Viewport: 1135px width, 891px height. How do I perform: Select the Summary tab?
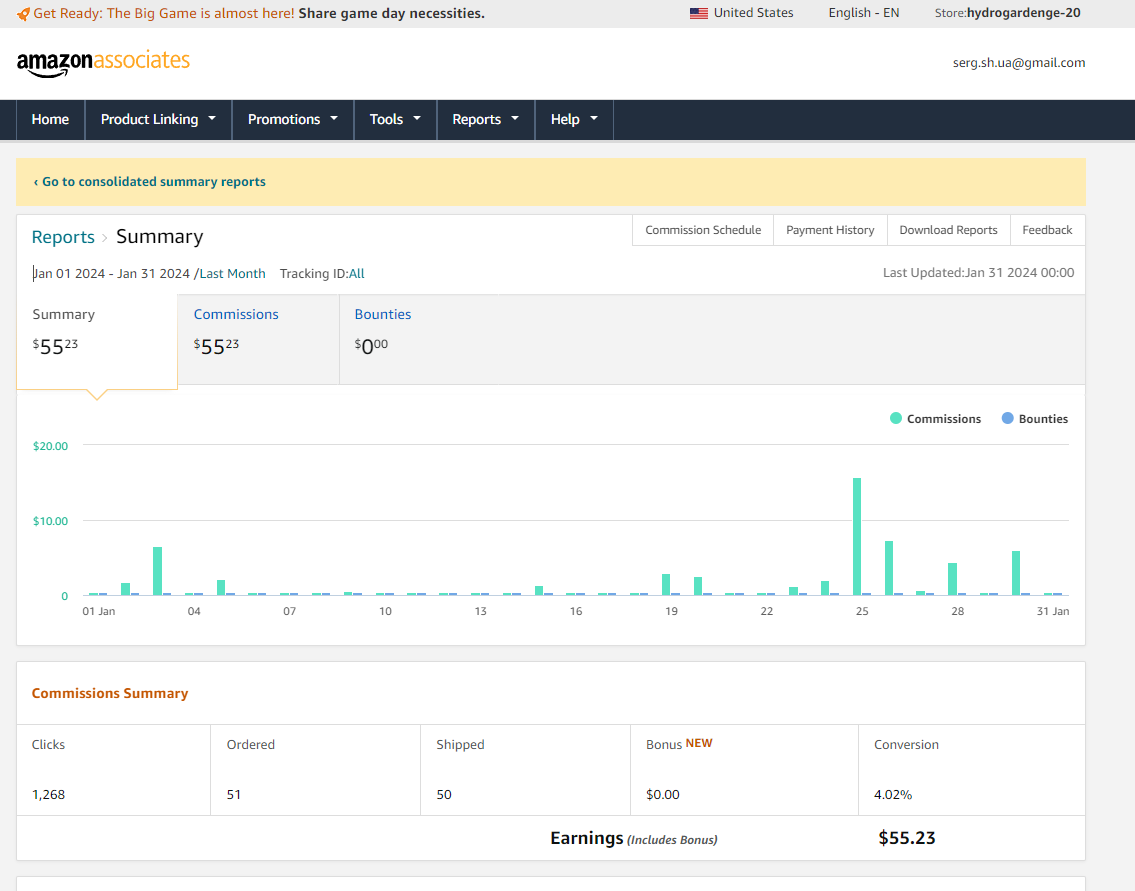[97, 342]
